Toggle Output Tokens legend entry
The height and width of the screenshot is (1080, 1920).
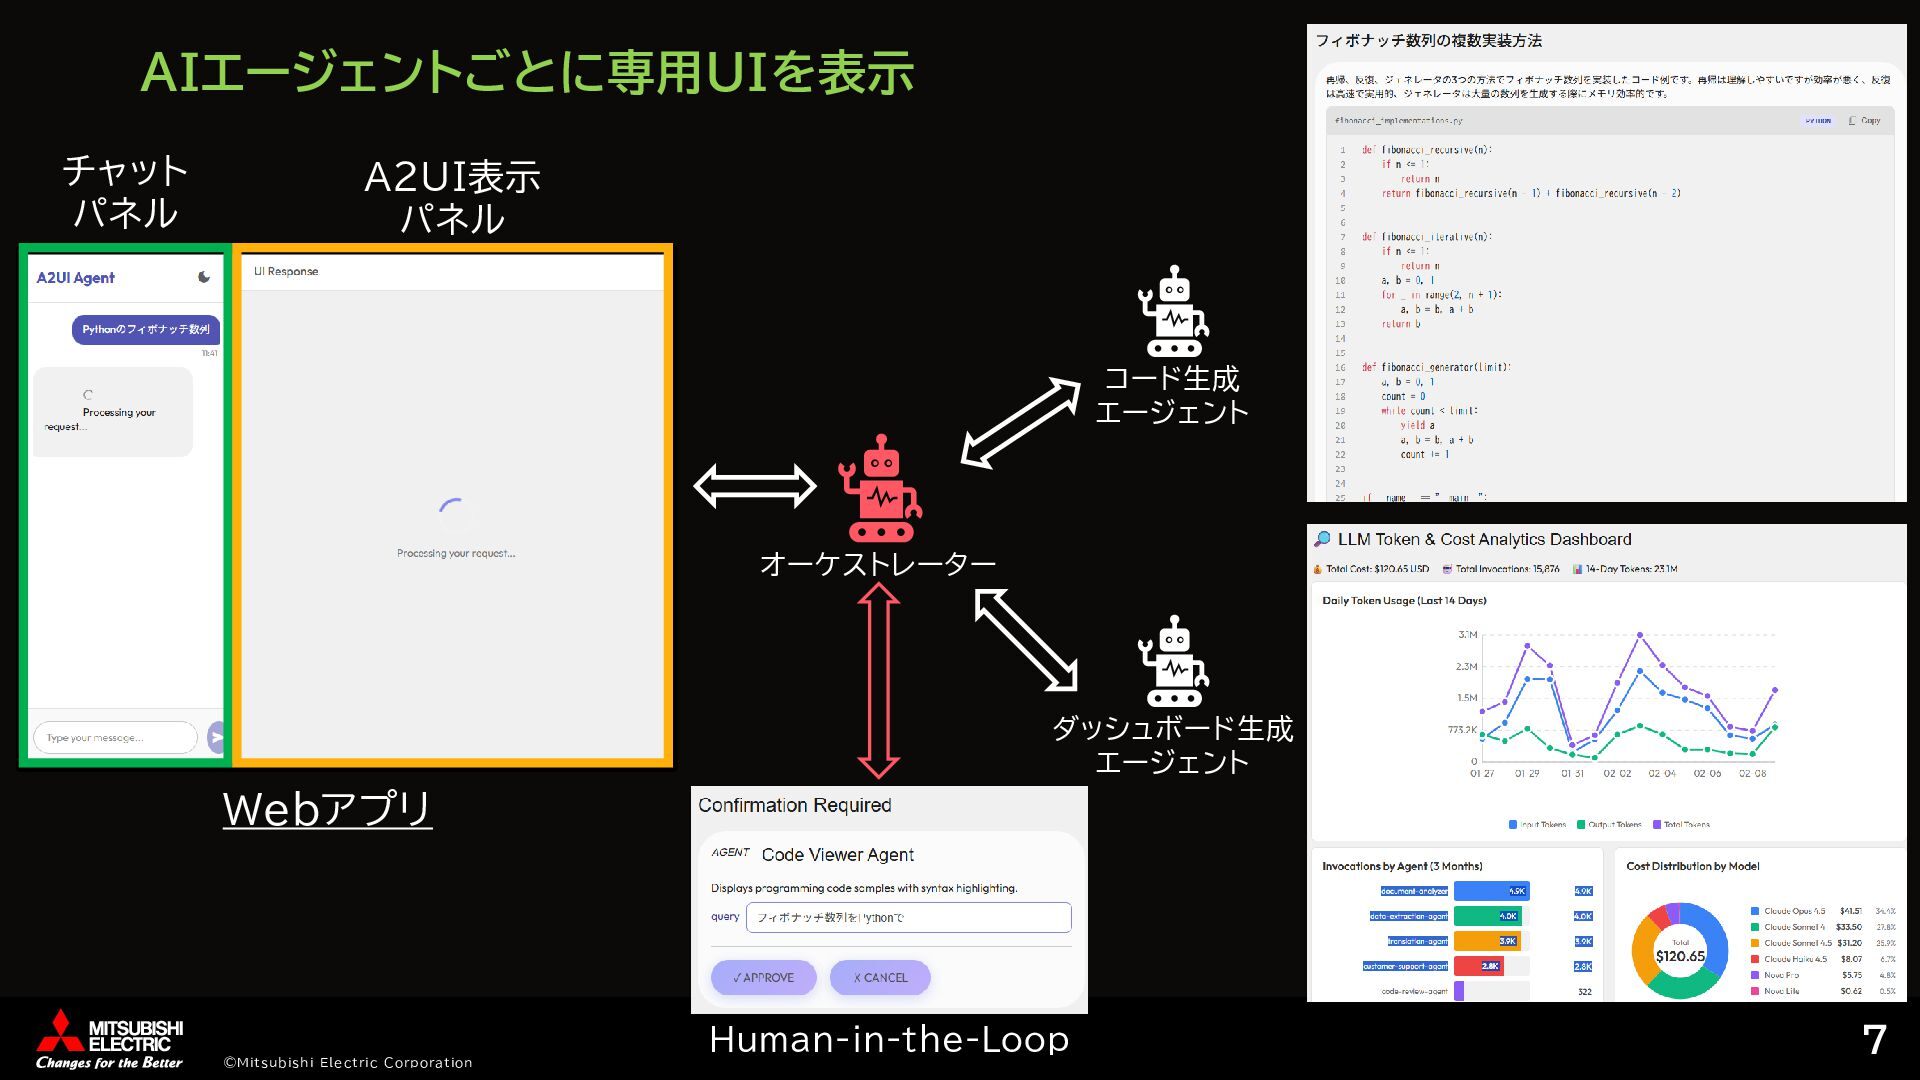1581,825
